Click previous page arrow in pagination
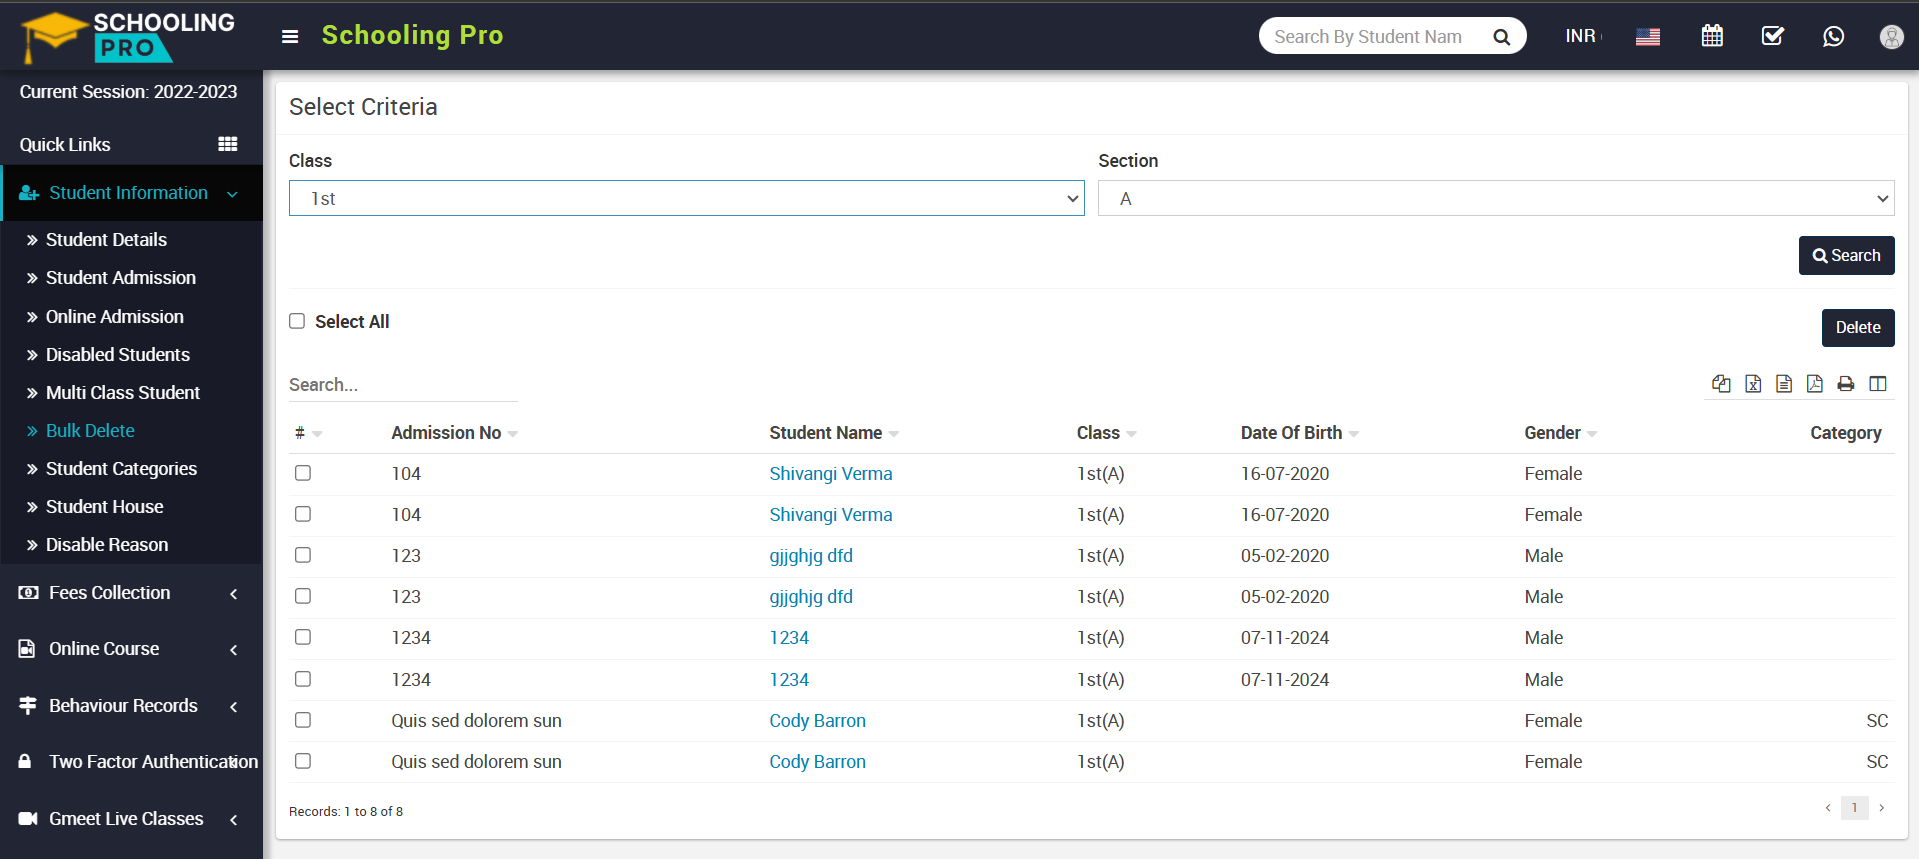The height and width of the screenshot is (859, 1919). [1828, 808]
